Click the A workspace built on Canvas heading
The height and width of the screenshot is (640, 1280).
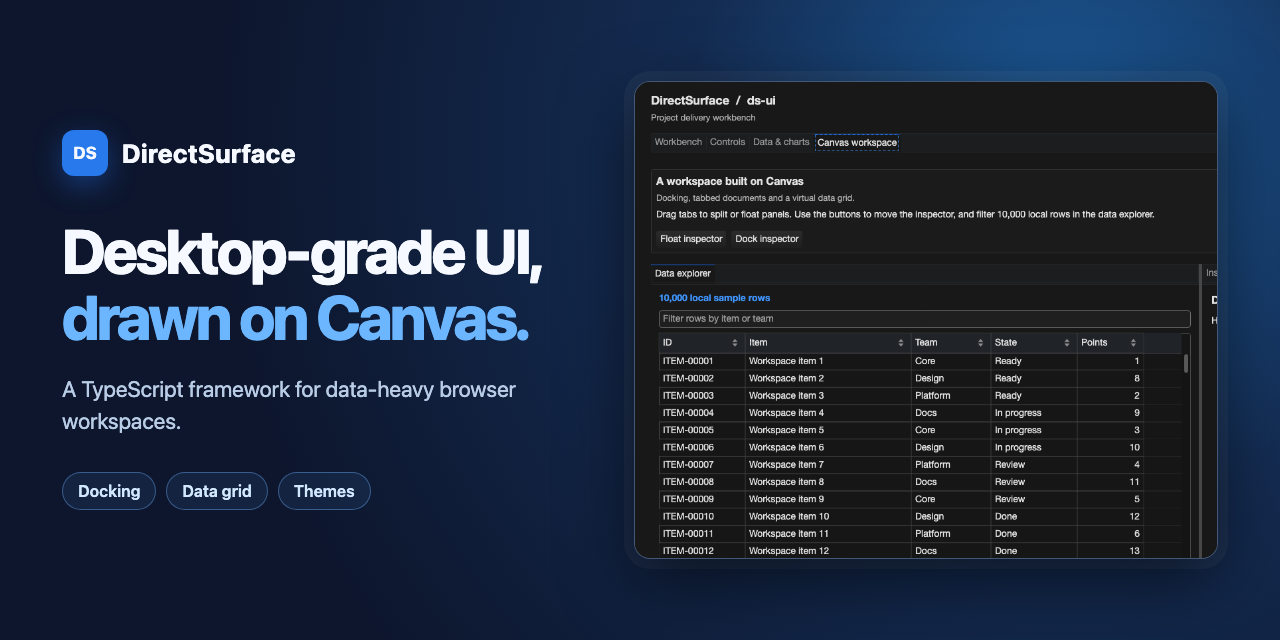730,181
